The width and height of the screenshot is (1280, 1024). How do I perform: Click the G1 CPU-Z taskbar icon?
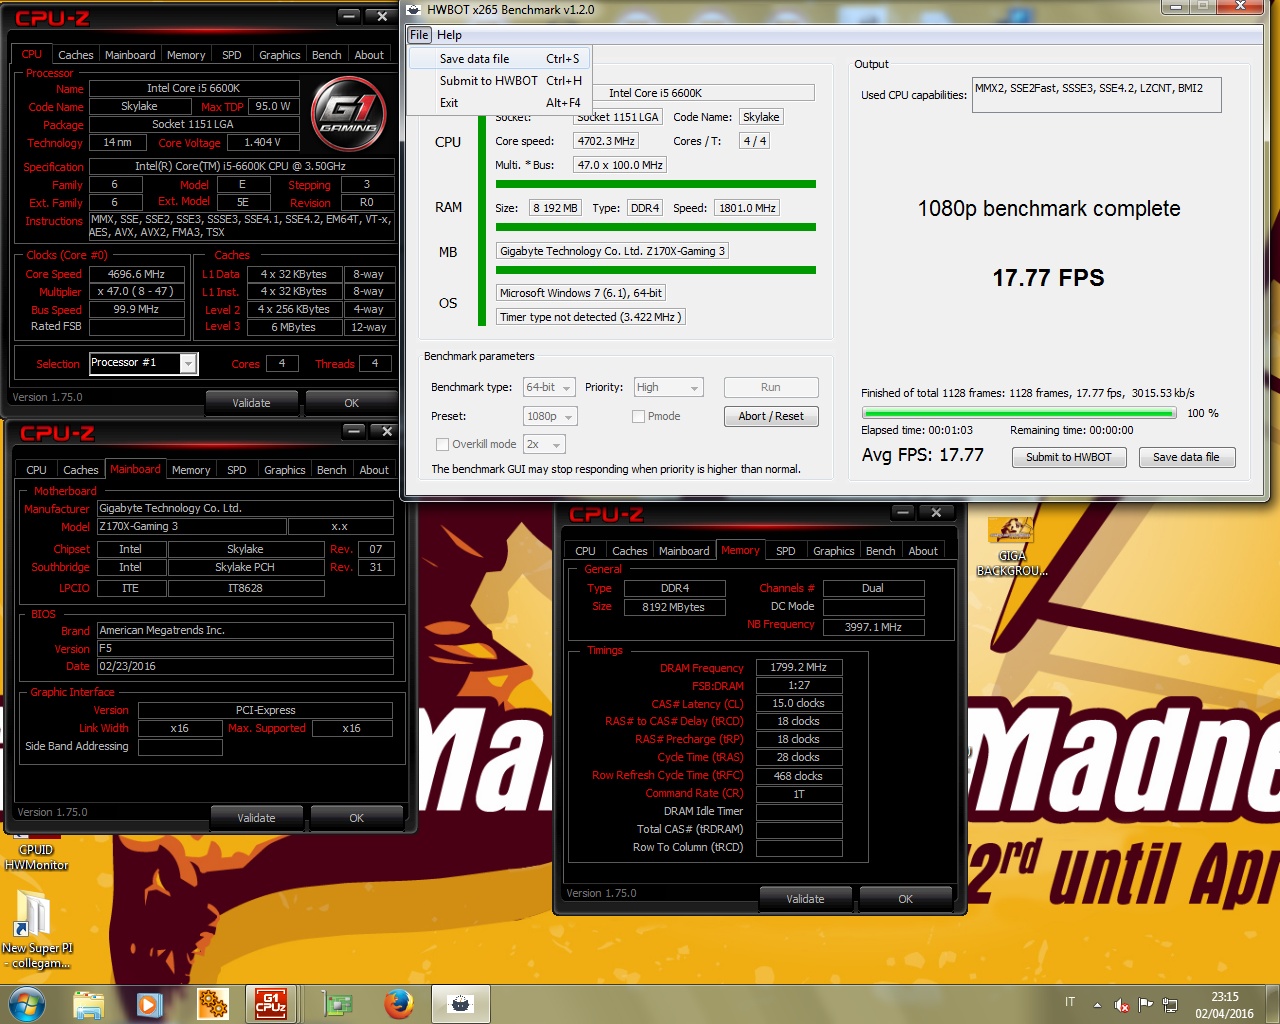[271, 1003]
